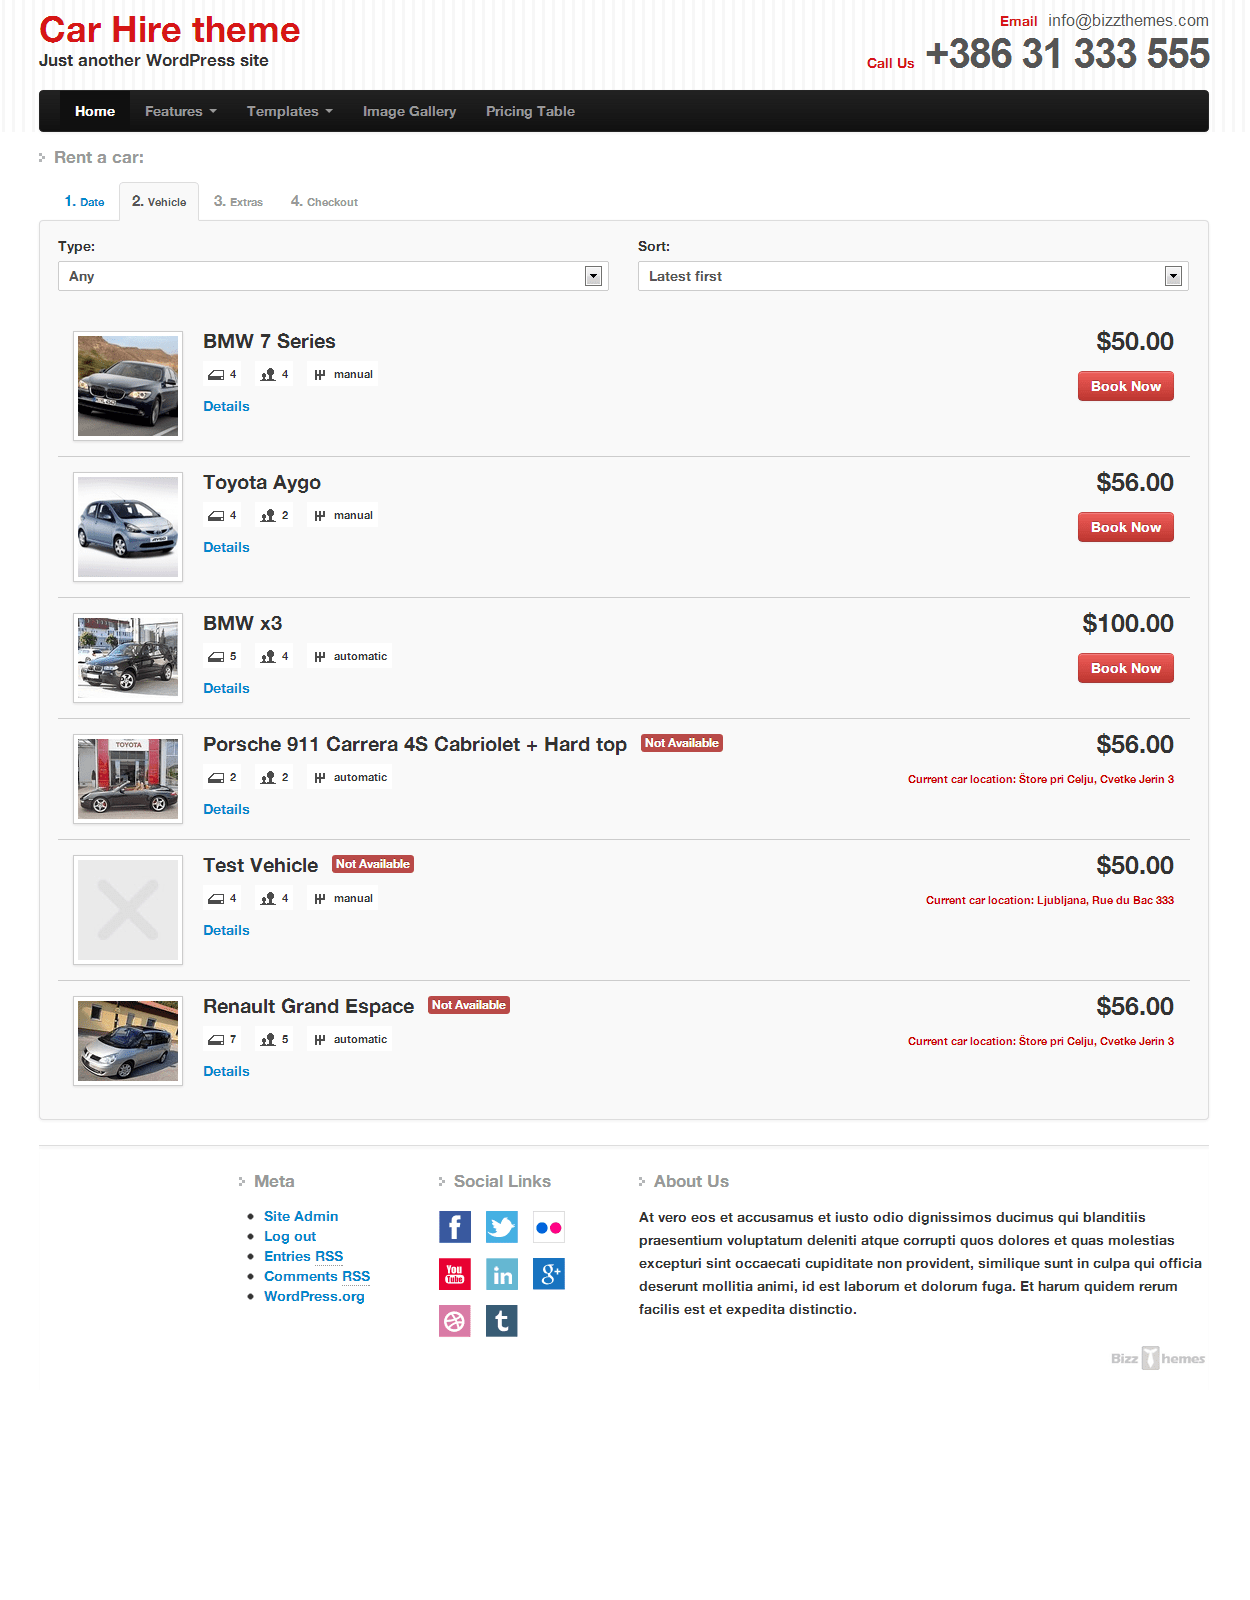Click the Toyota Aygo title
The width and height of the screenshot is (1250, 1600).
pos(262,483)
